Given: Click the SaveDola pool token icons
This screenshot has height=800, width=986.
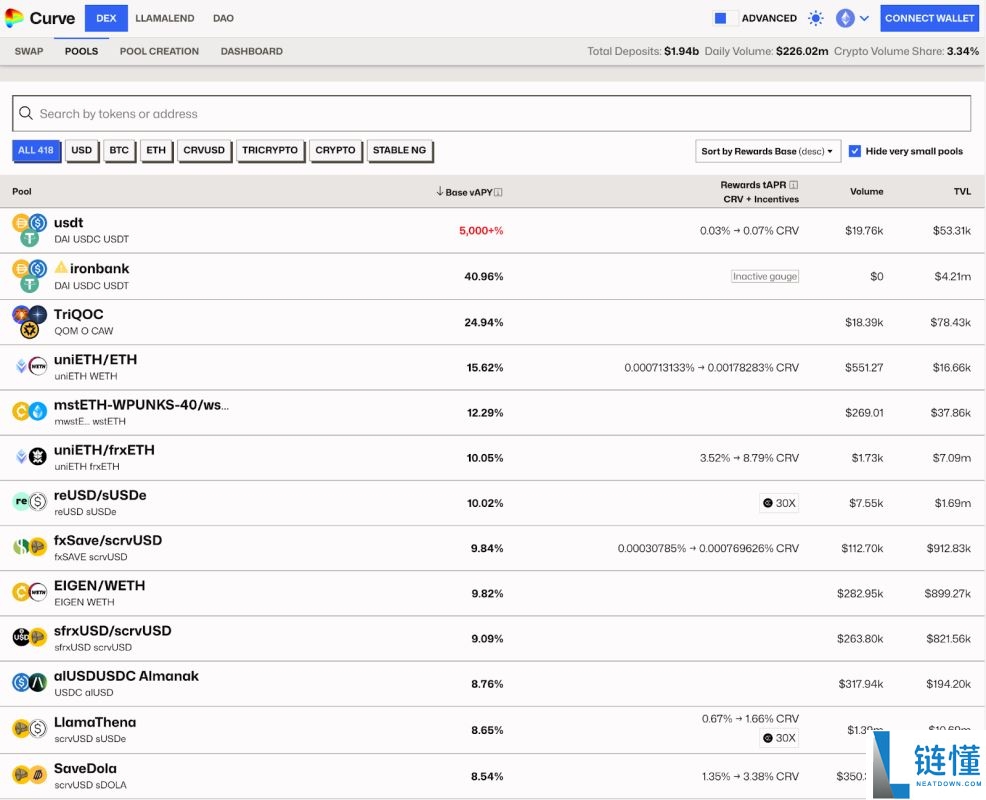Looking at the screenshot, I should pyautogui.click(x=30, y=775).
